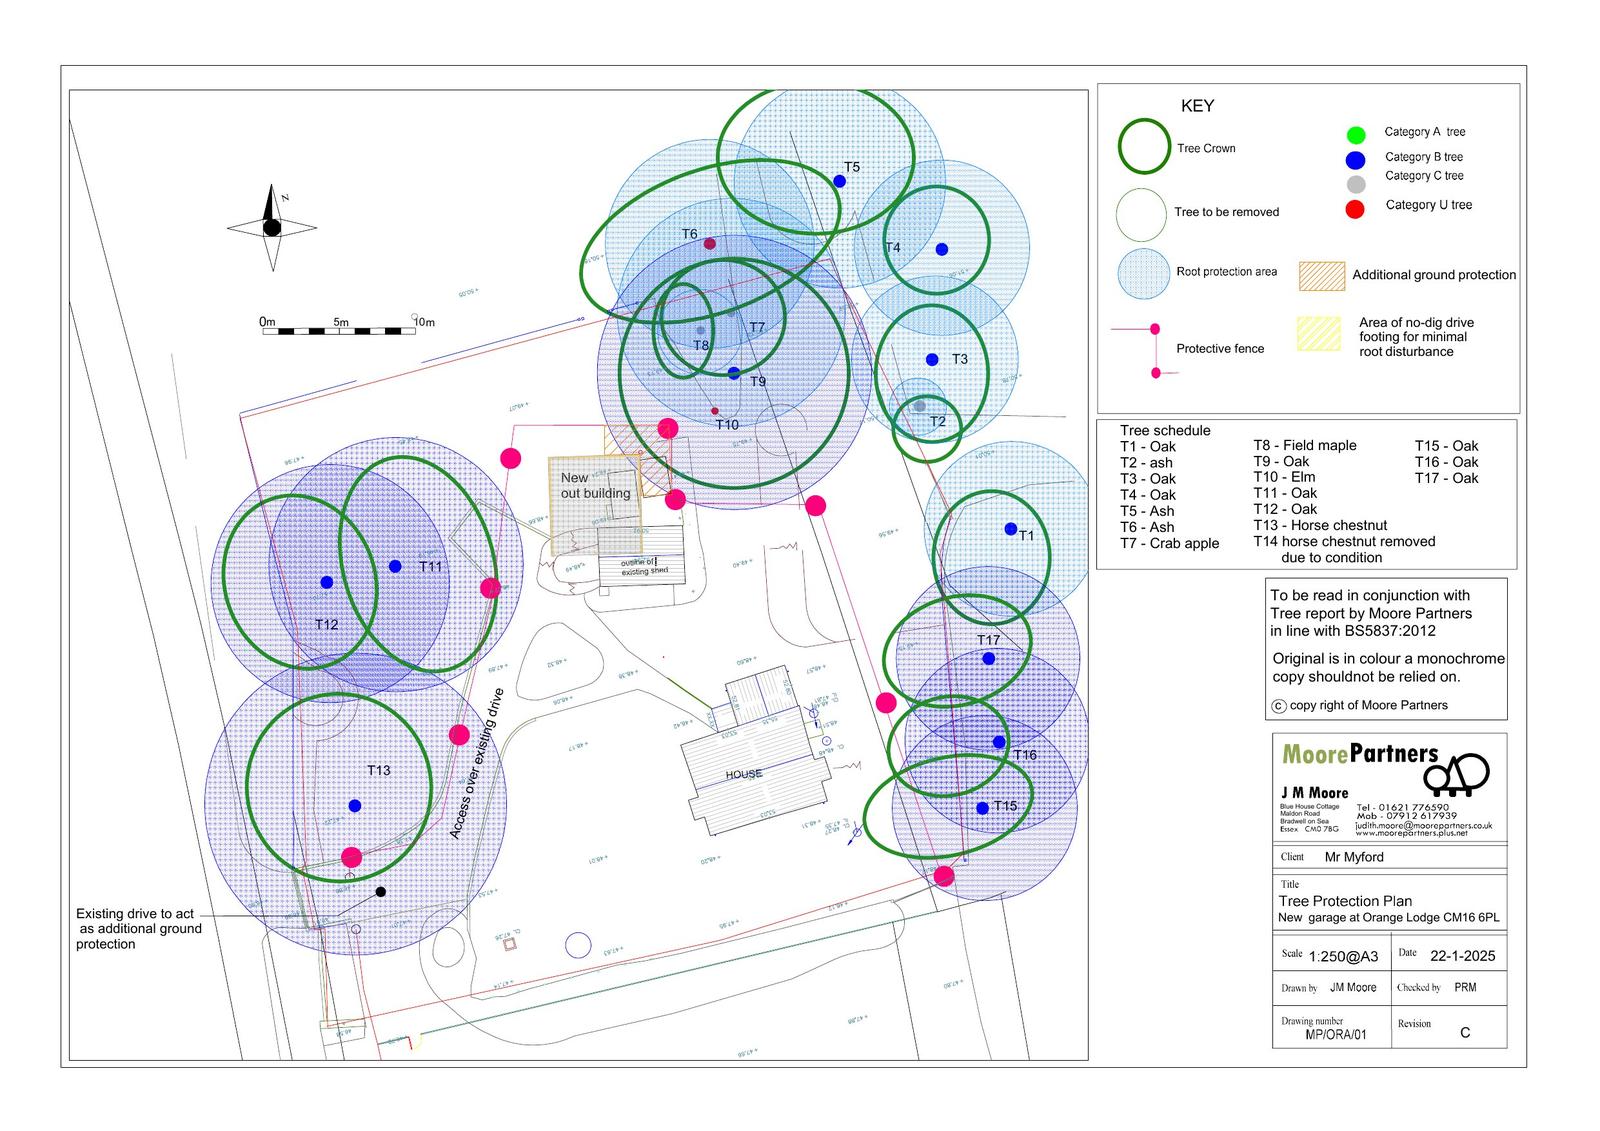Pick the red Category U tree dot
This screenshot has width=1600, height=1131.
coord(1355,209)
